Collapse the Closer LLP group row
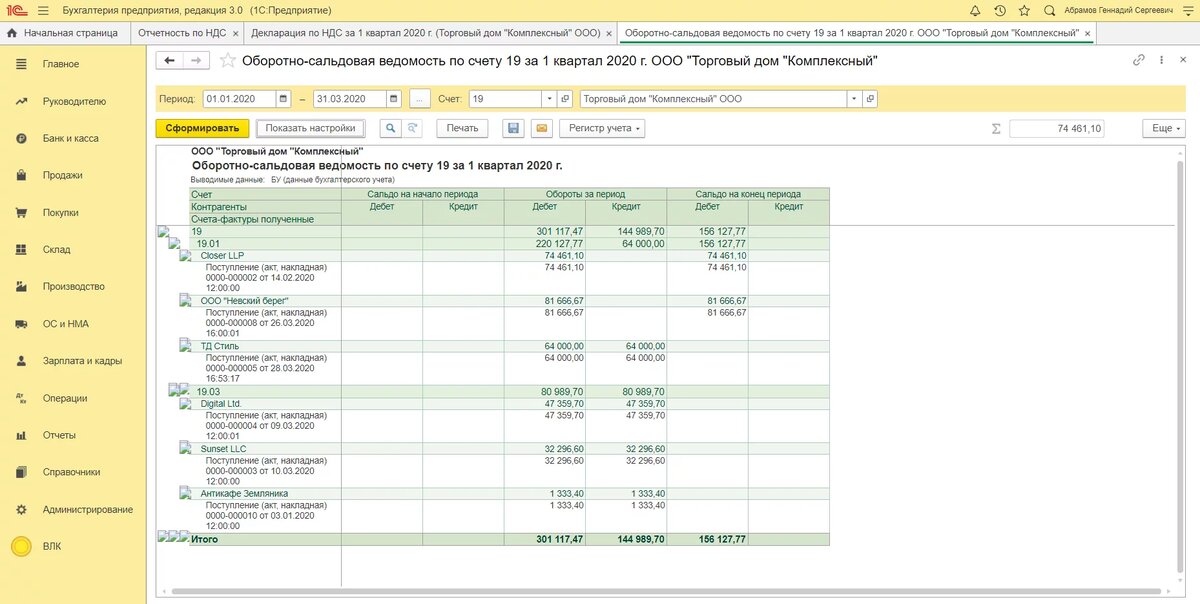 185,256
